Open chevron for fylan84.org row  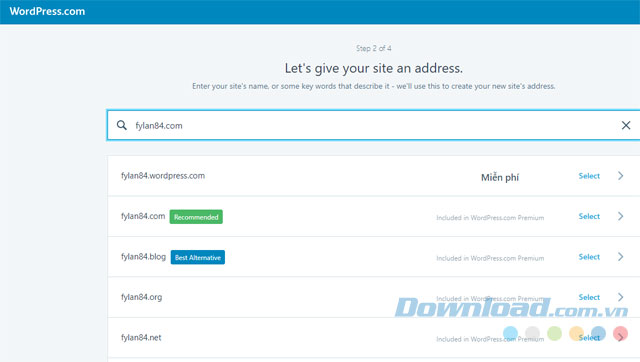(620, 297)
